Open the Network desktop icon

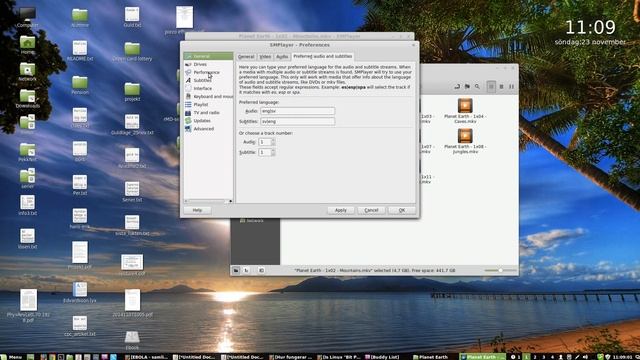(27, 72)
